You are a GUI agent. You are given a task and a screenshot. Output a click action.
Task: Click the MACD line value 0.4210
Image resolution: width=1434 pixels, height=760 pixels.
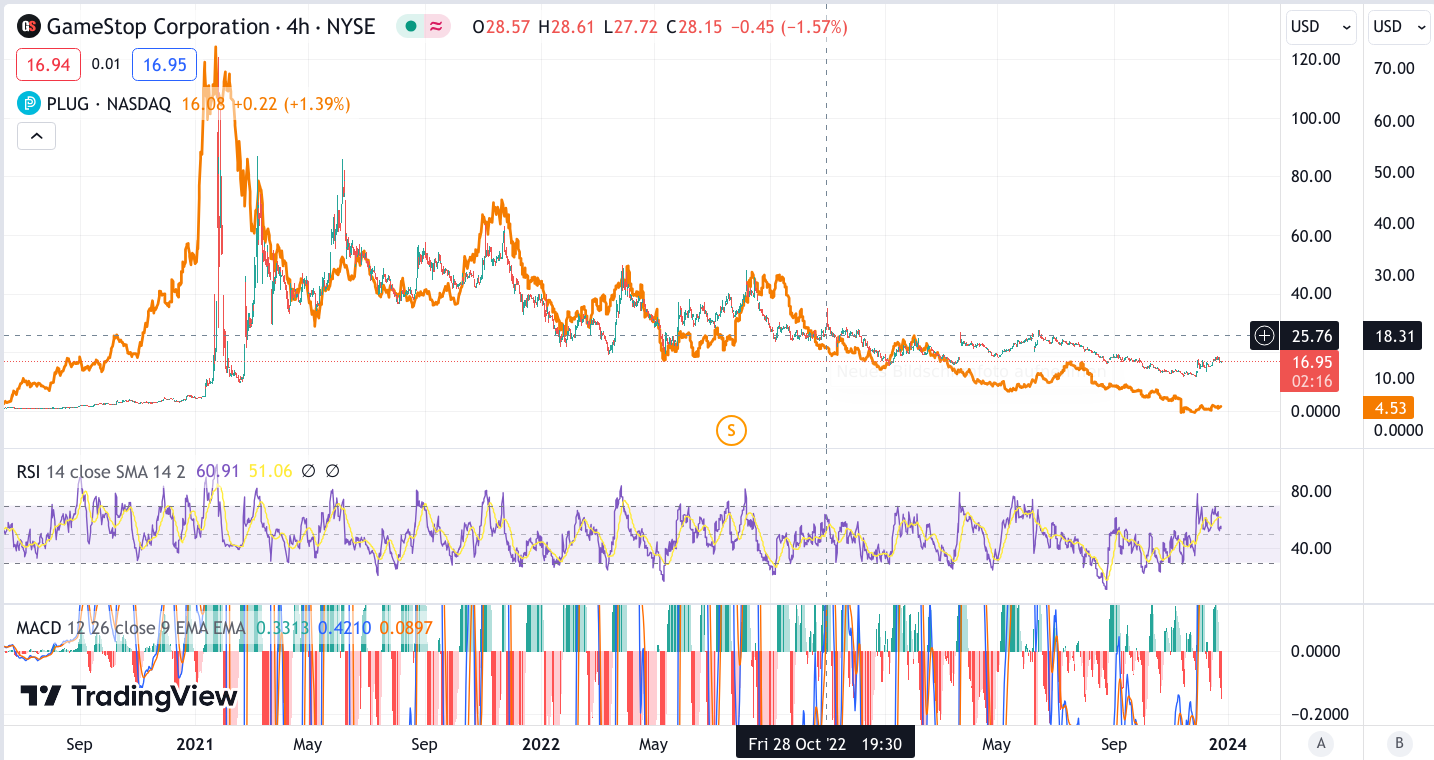[345, 628]
